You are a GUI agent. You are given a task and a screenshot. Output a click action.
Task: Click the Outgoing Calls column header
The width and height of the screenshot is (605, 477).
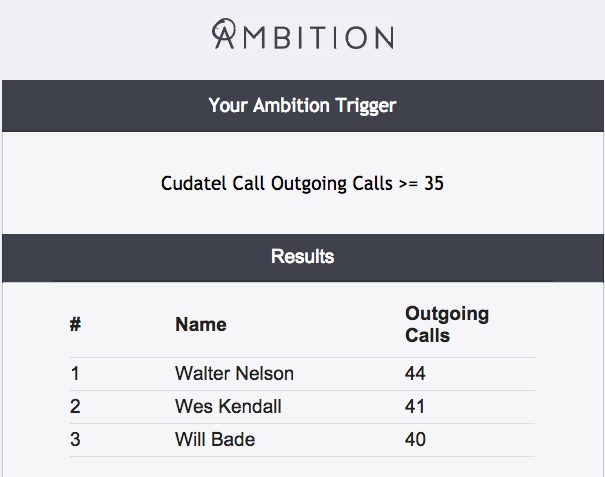[446, 324]
